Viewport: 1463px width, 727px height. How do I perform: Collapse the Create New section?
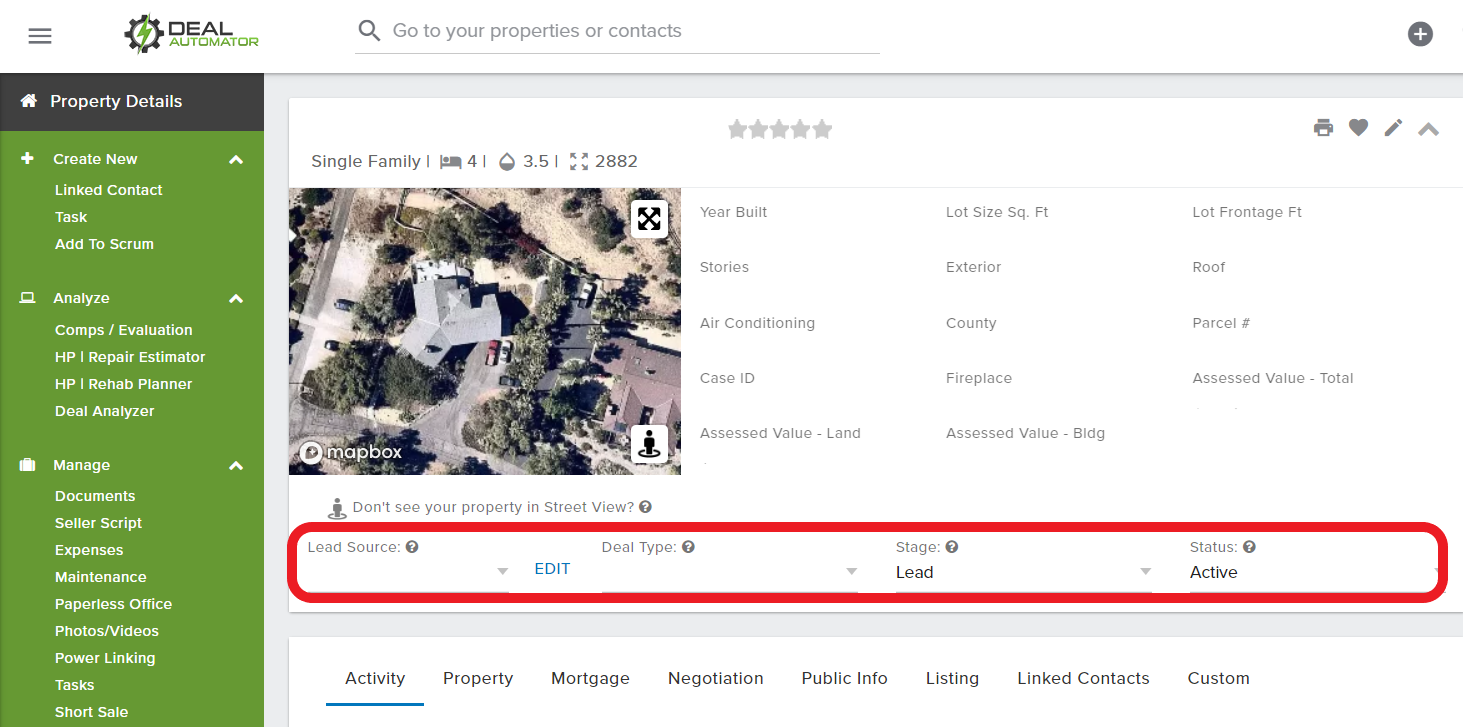pos(236,160)
